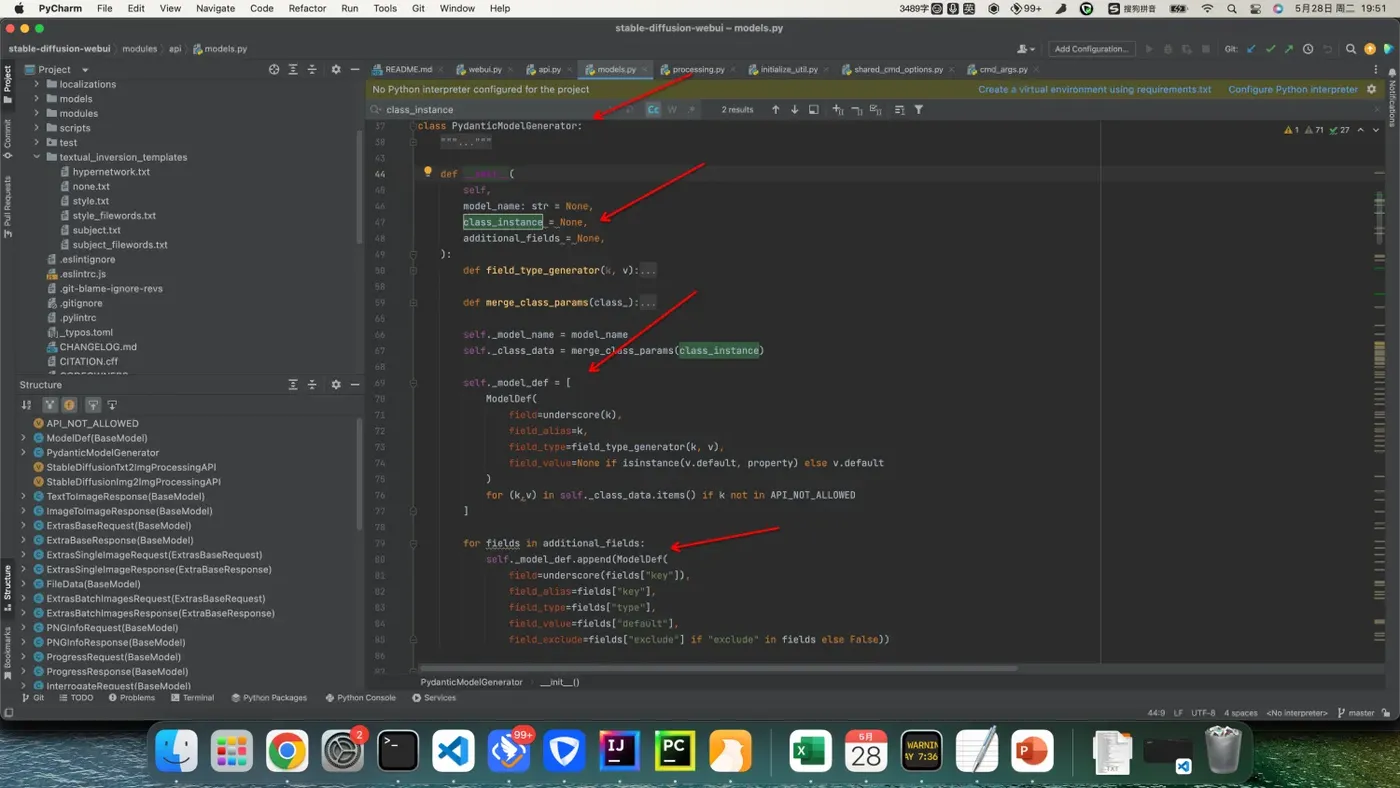
Task: Switch to the webui.py tab
Action: pos(485,70)
